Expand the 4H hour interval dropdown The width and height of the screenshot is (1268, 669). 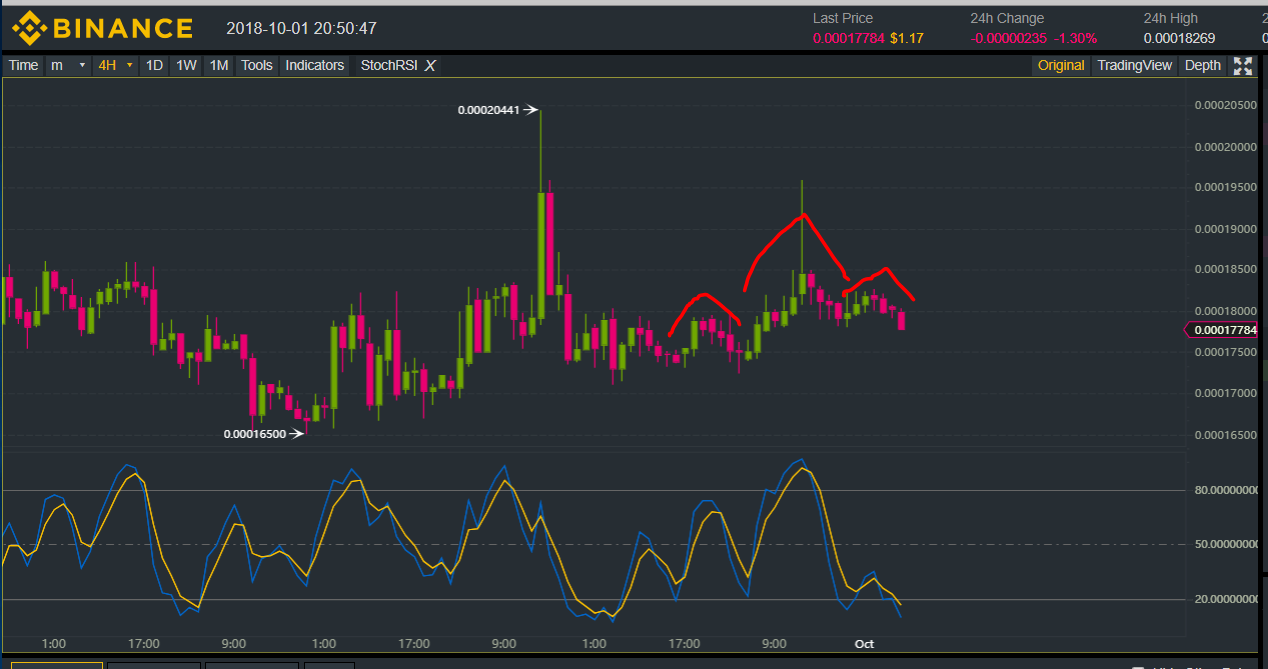click(115, 66)
